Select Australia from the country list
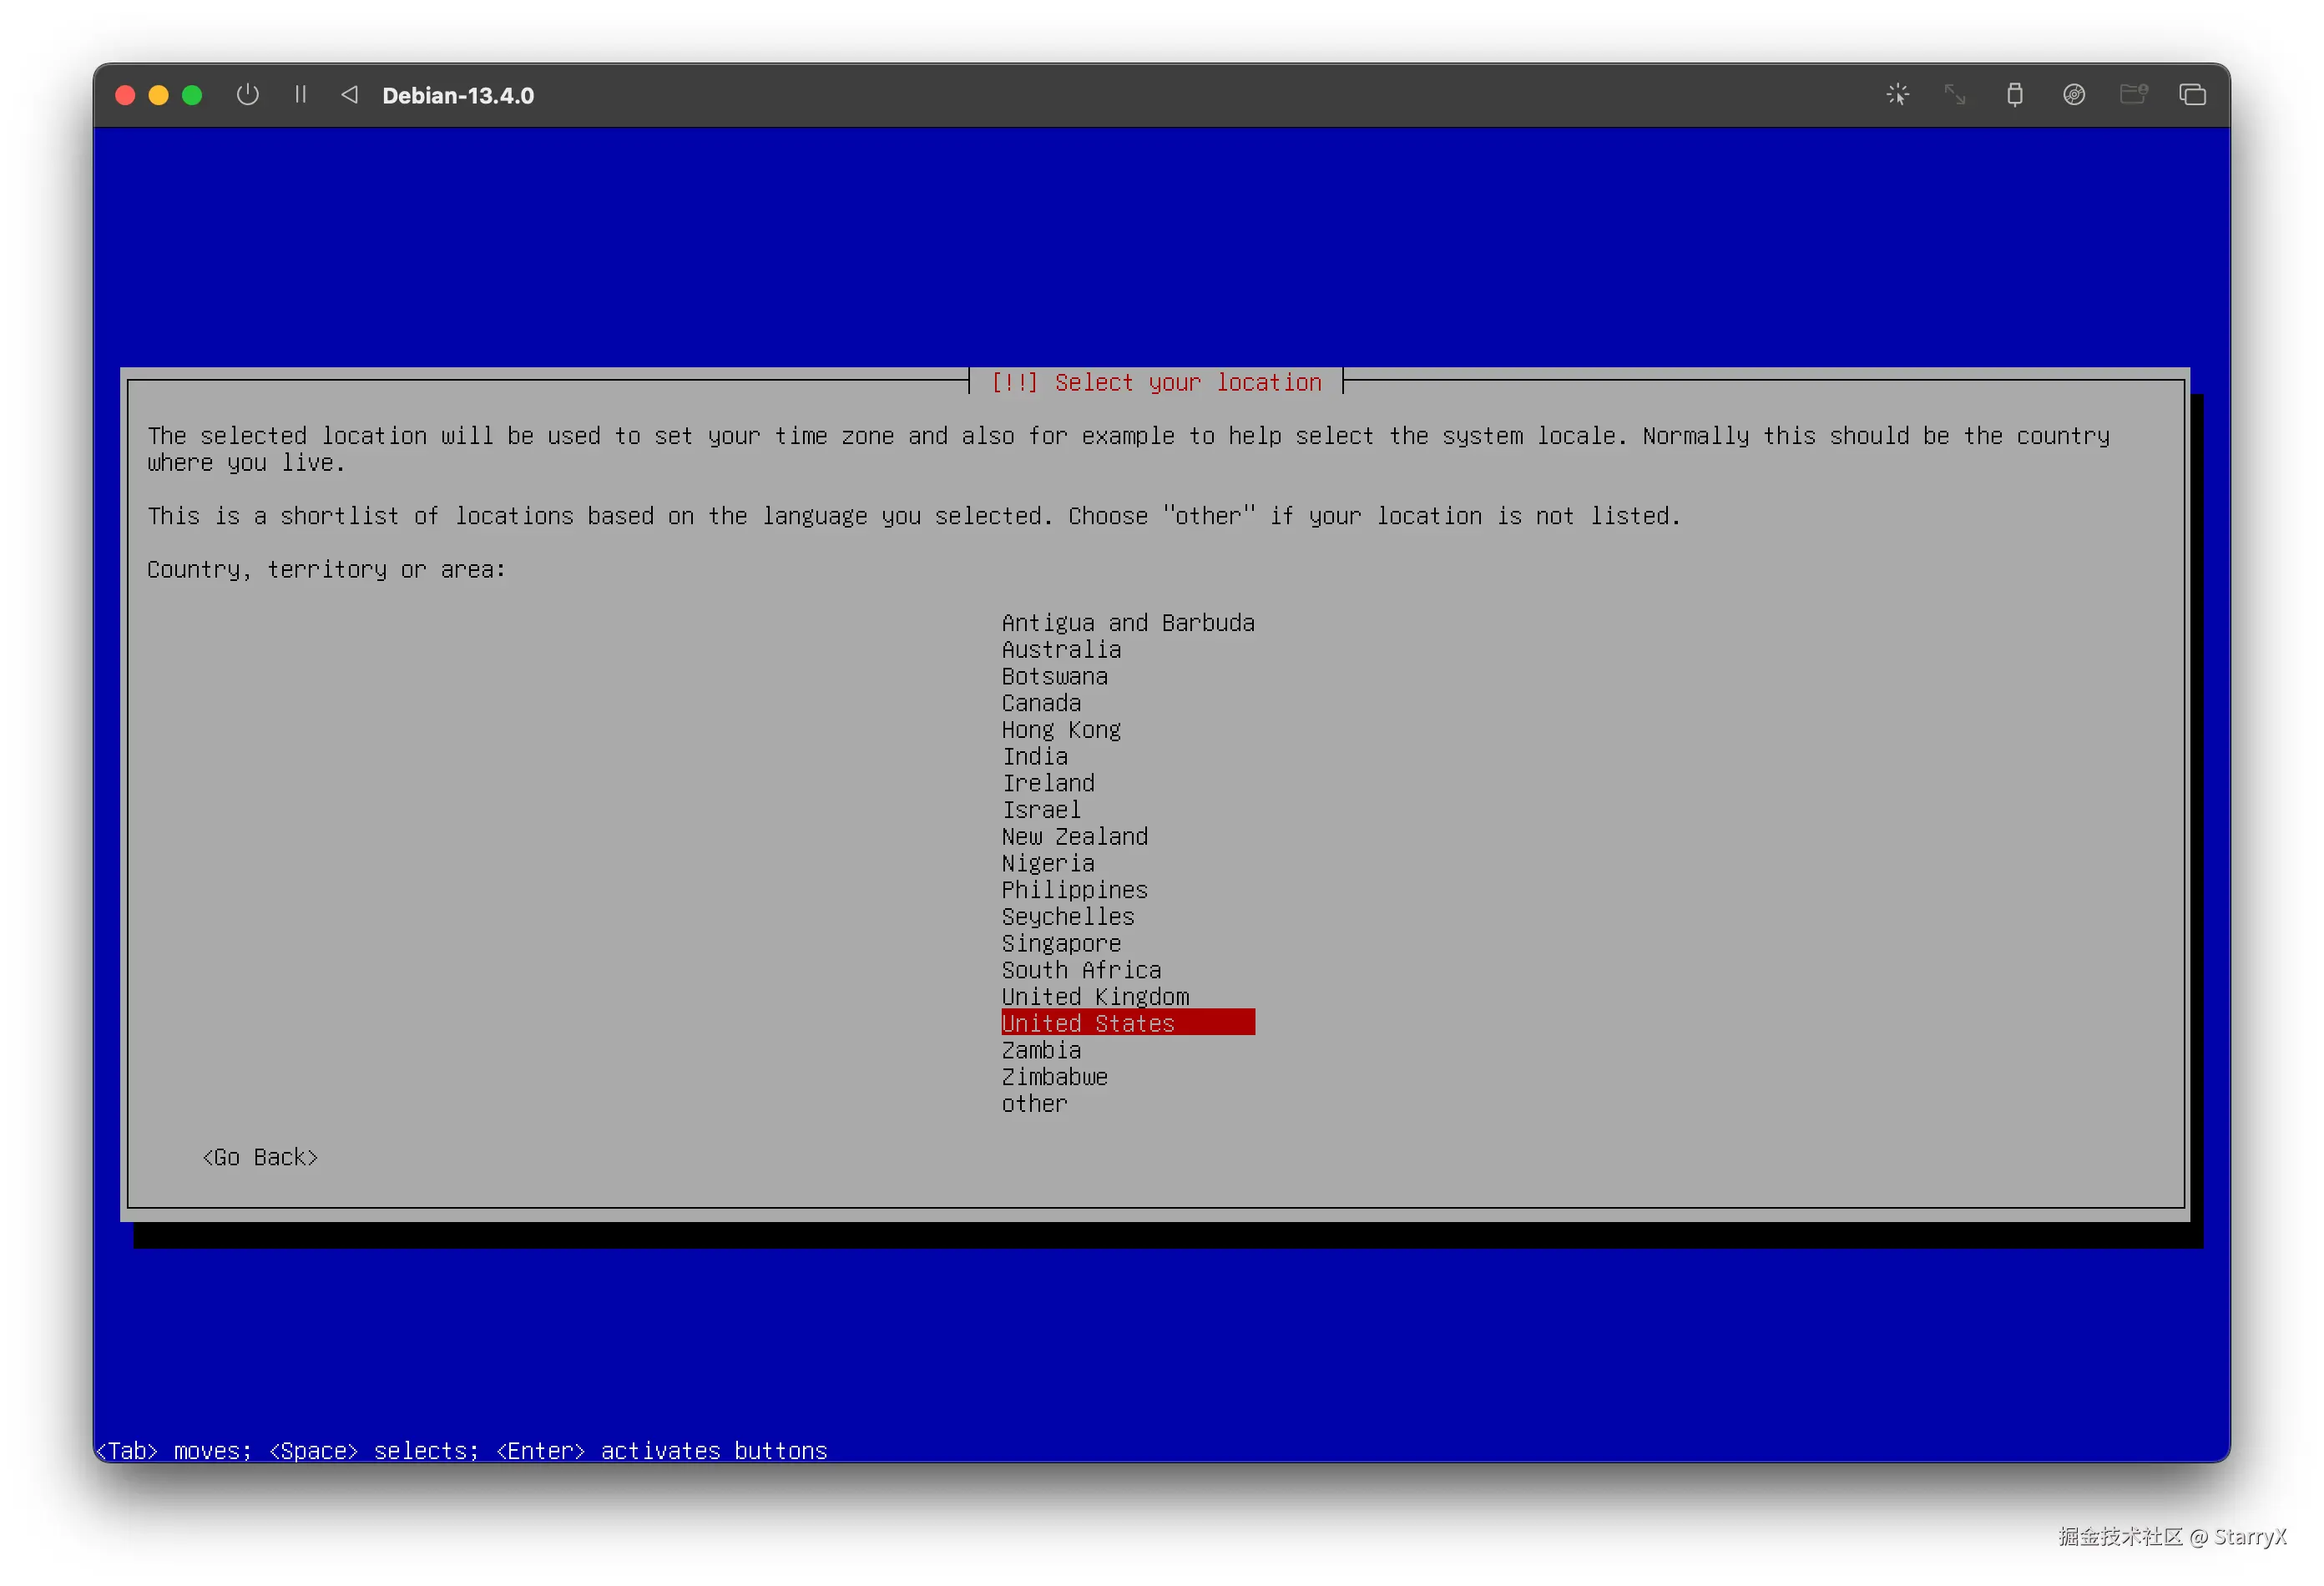Image resolution: width=2324 pixels, height=1586 pixels. pyautogui.click(x=1061, y=650)
